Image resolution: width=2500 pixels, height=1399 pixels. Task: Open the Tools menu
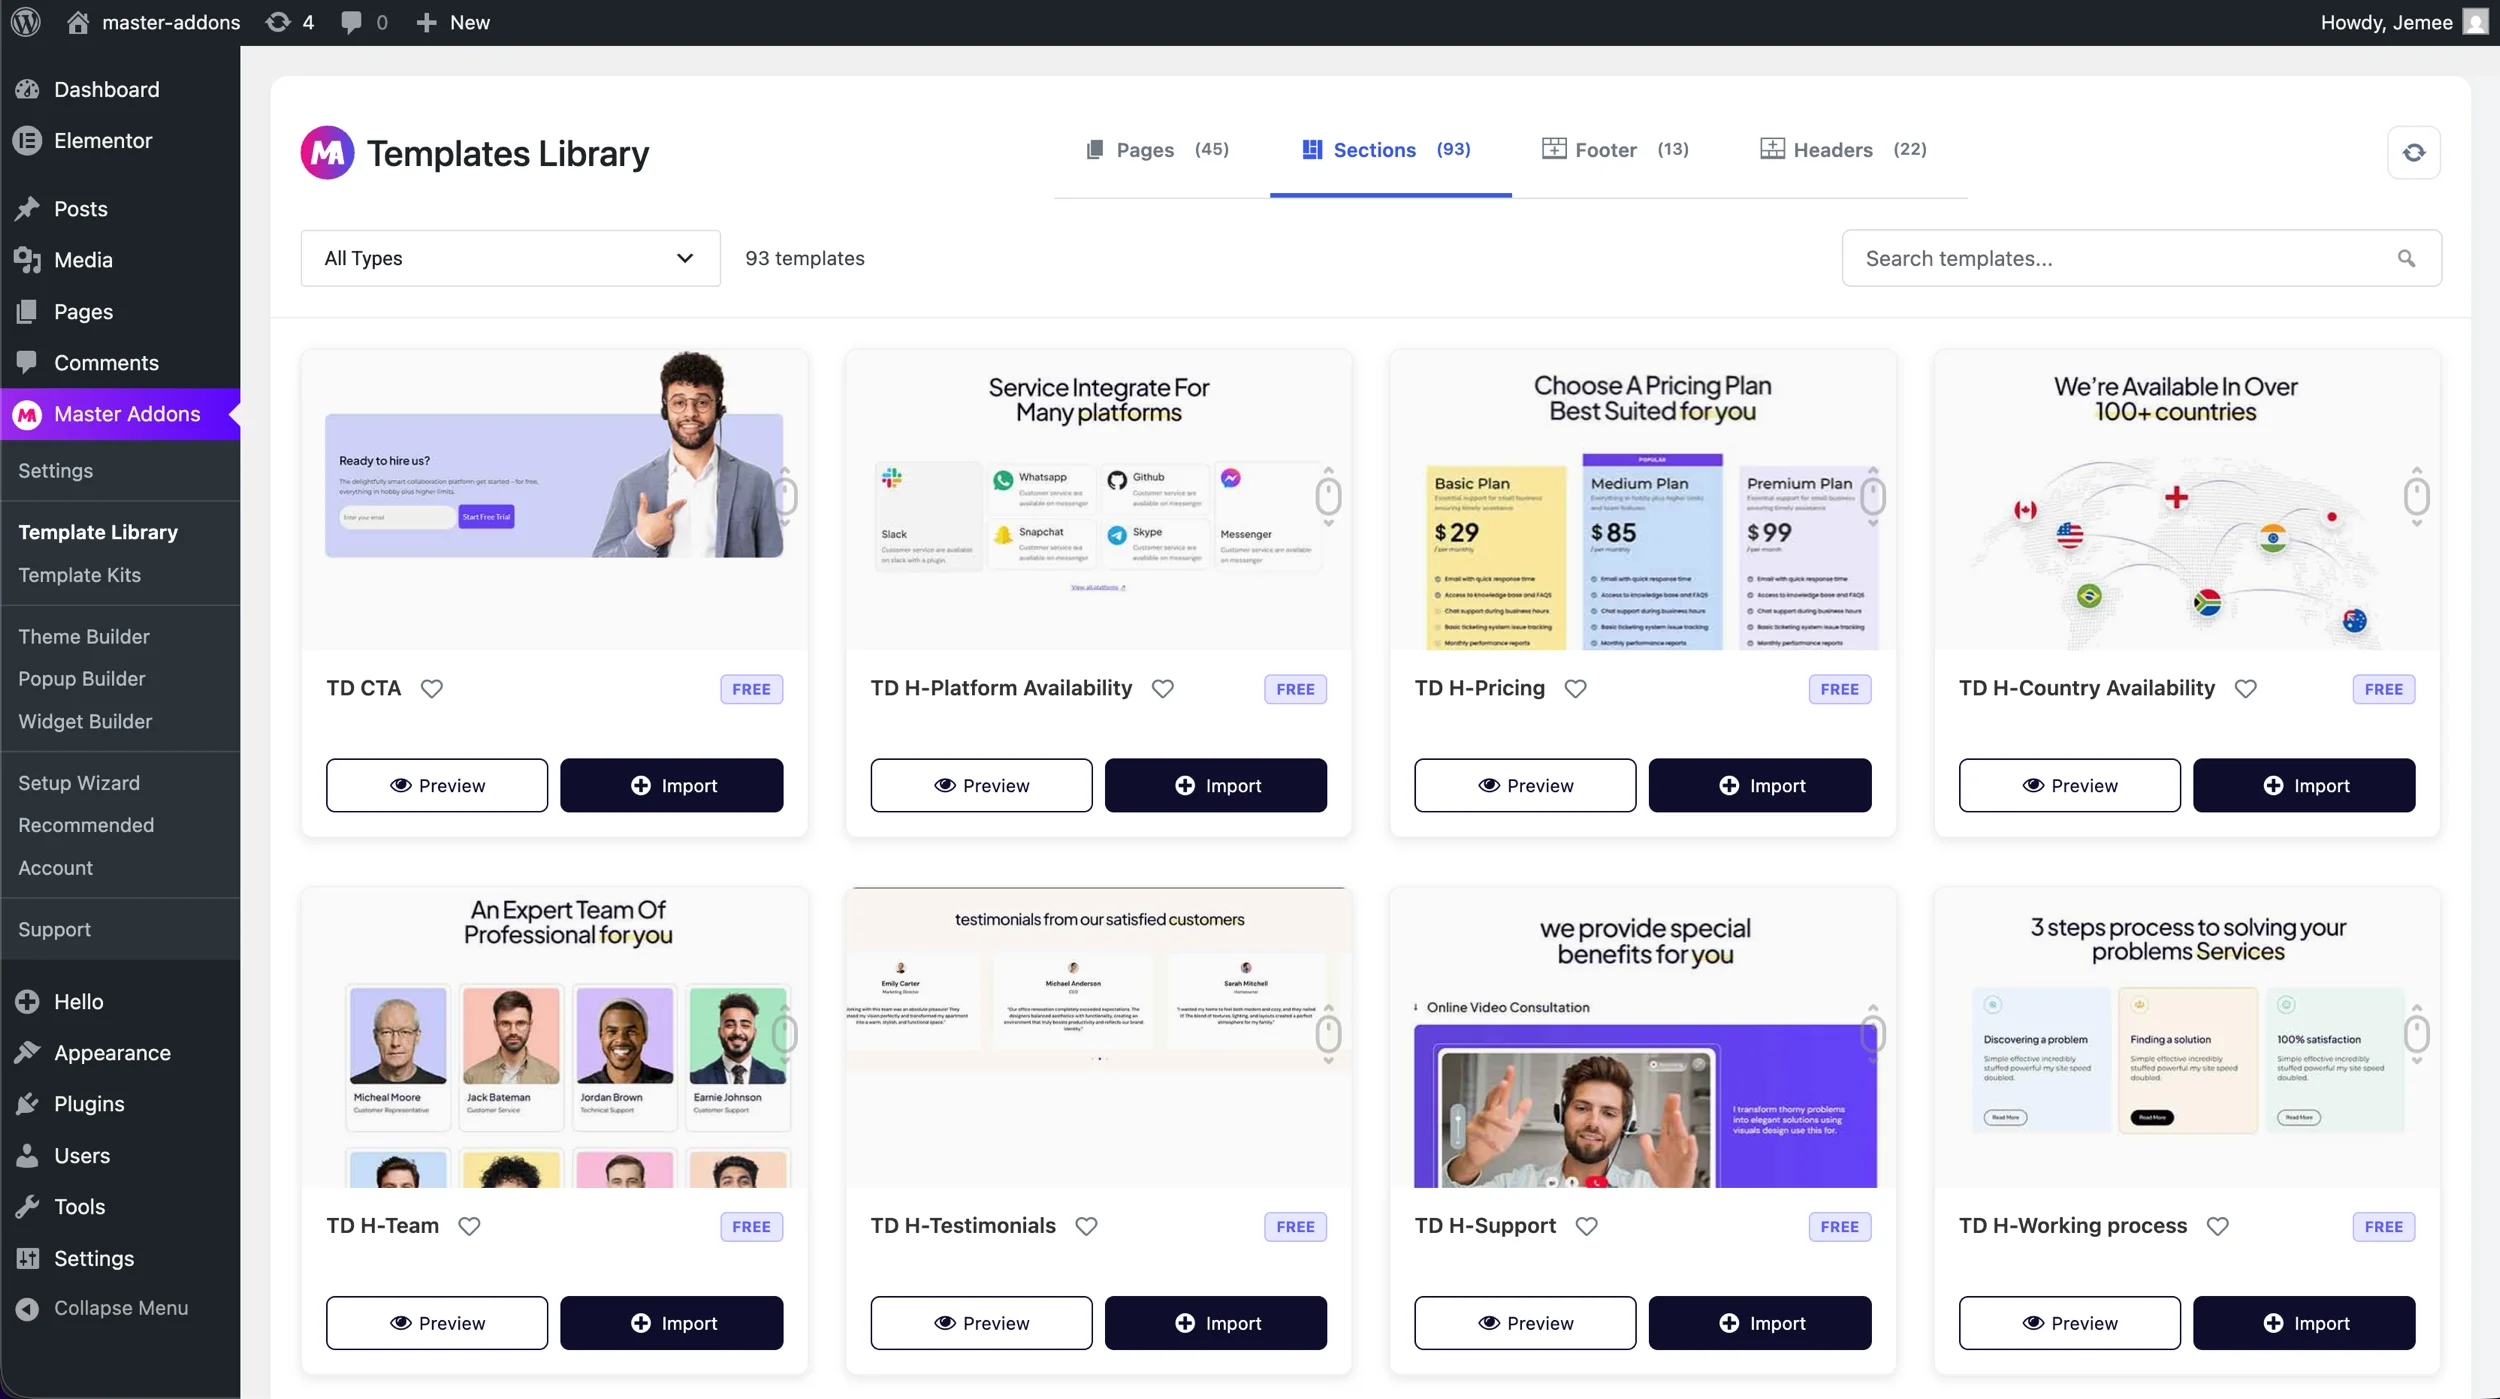point(120,1206)
